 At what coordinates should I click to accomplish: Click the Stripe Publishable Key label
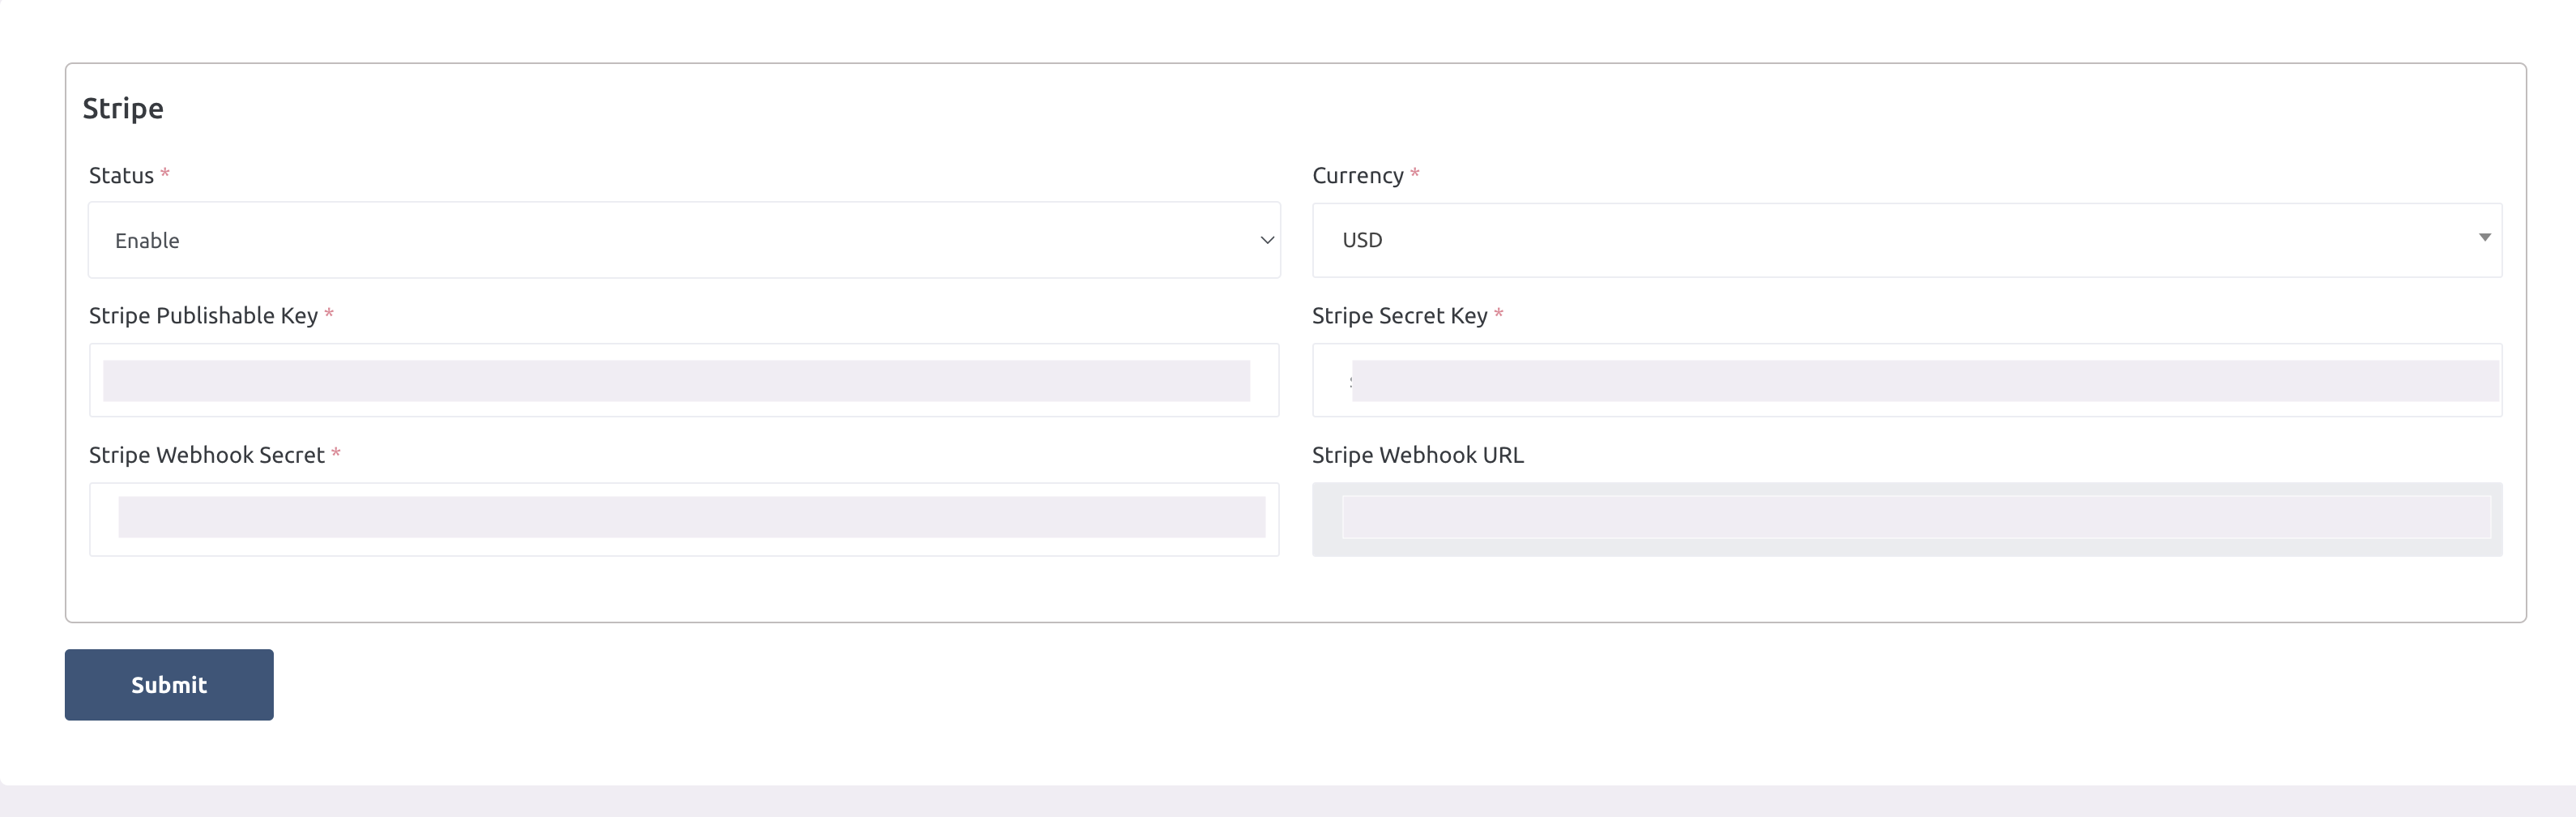tap(203, 316)
